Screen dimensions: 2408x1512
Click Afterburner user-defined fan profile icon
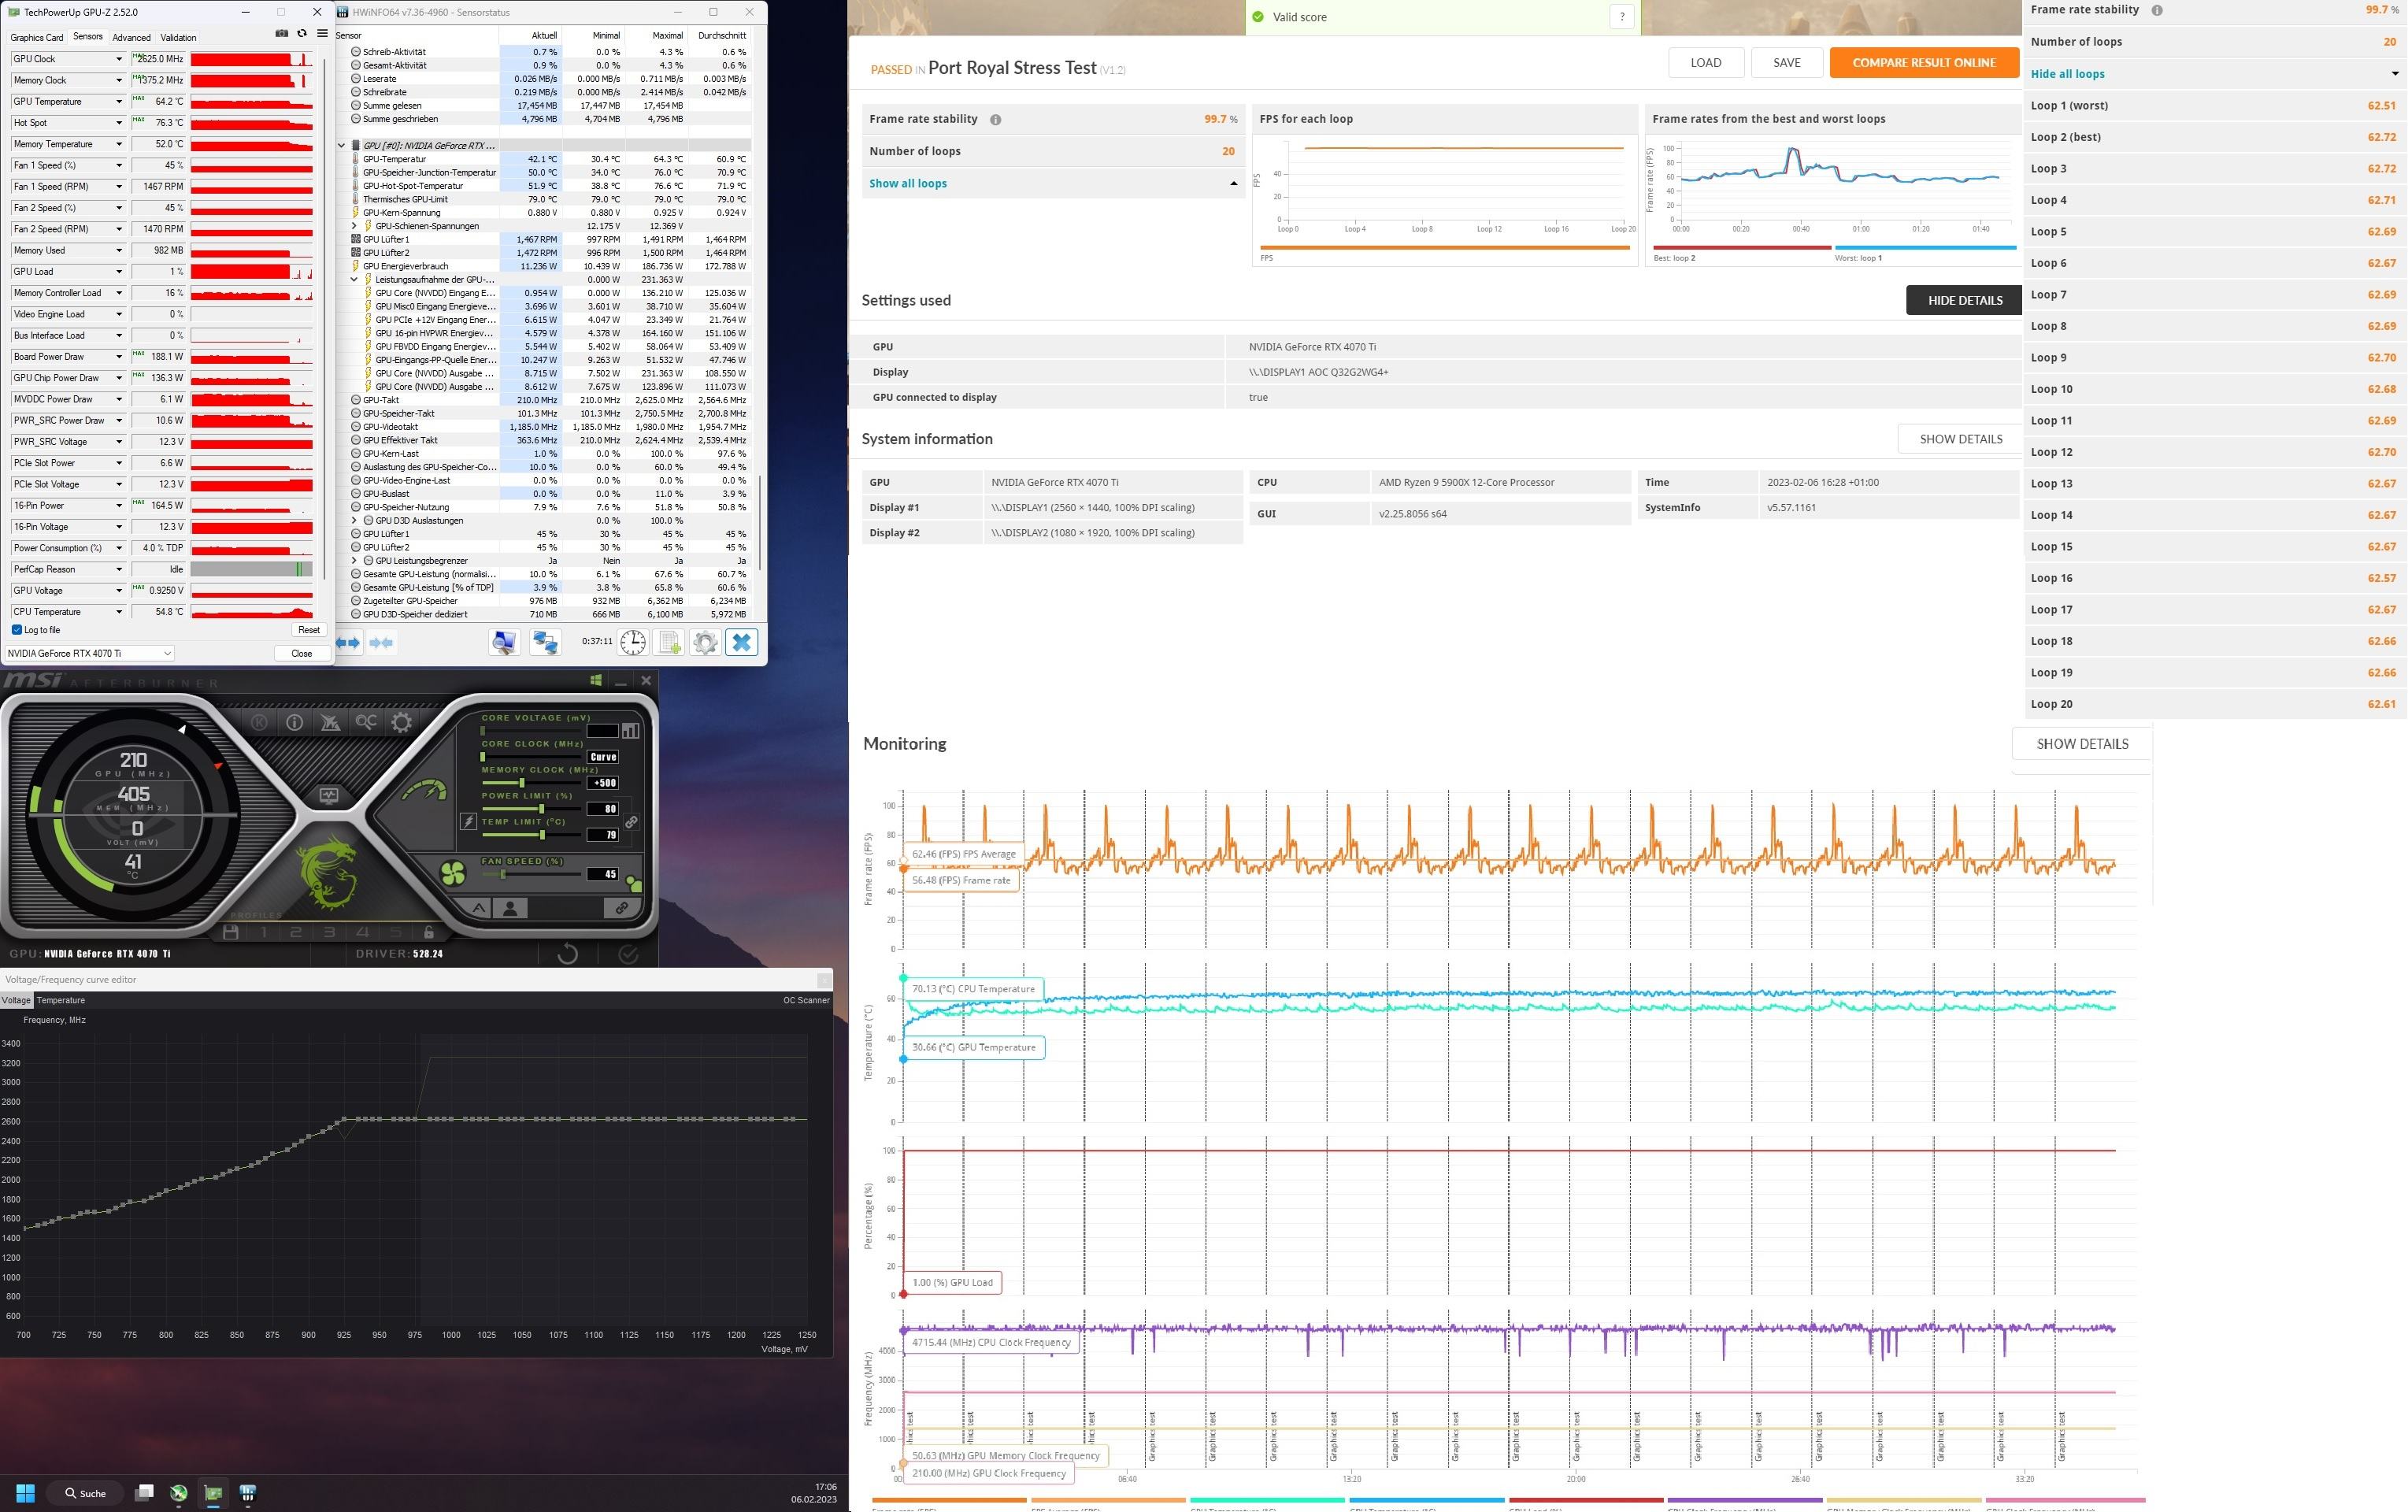[x=510, y=908]
